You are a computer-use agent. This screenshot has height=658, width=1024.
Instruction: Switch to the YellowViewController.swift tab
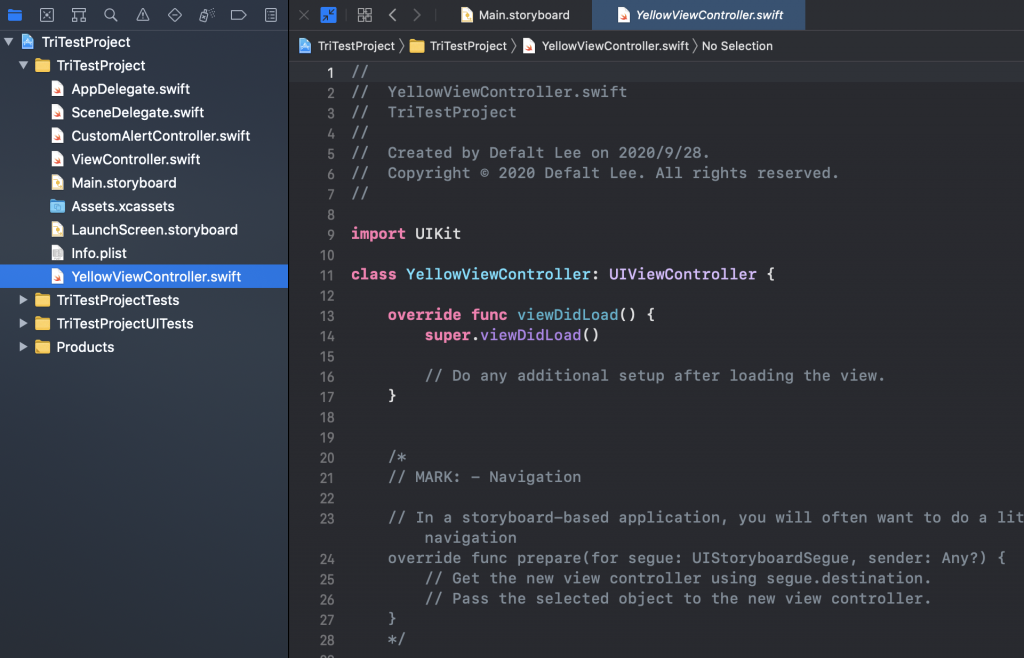(x=699, y=14)
